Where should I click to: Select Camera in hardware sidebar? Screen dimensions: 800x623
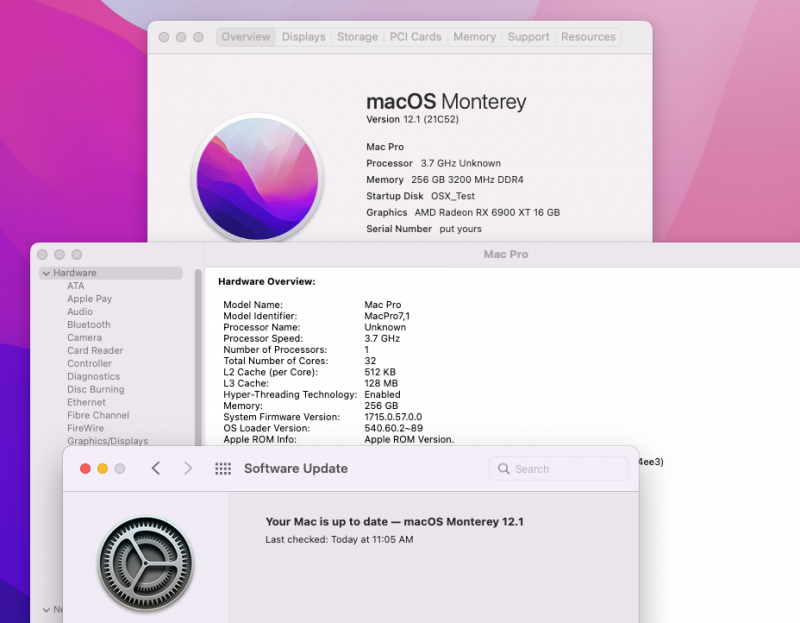tap(85, 338)
